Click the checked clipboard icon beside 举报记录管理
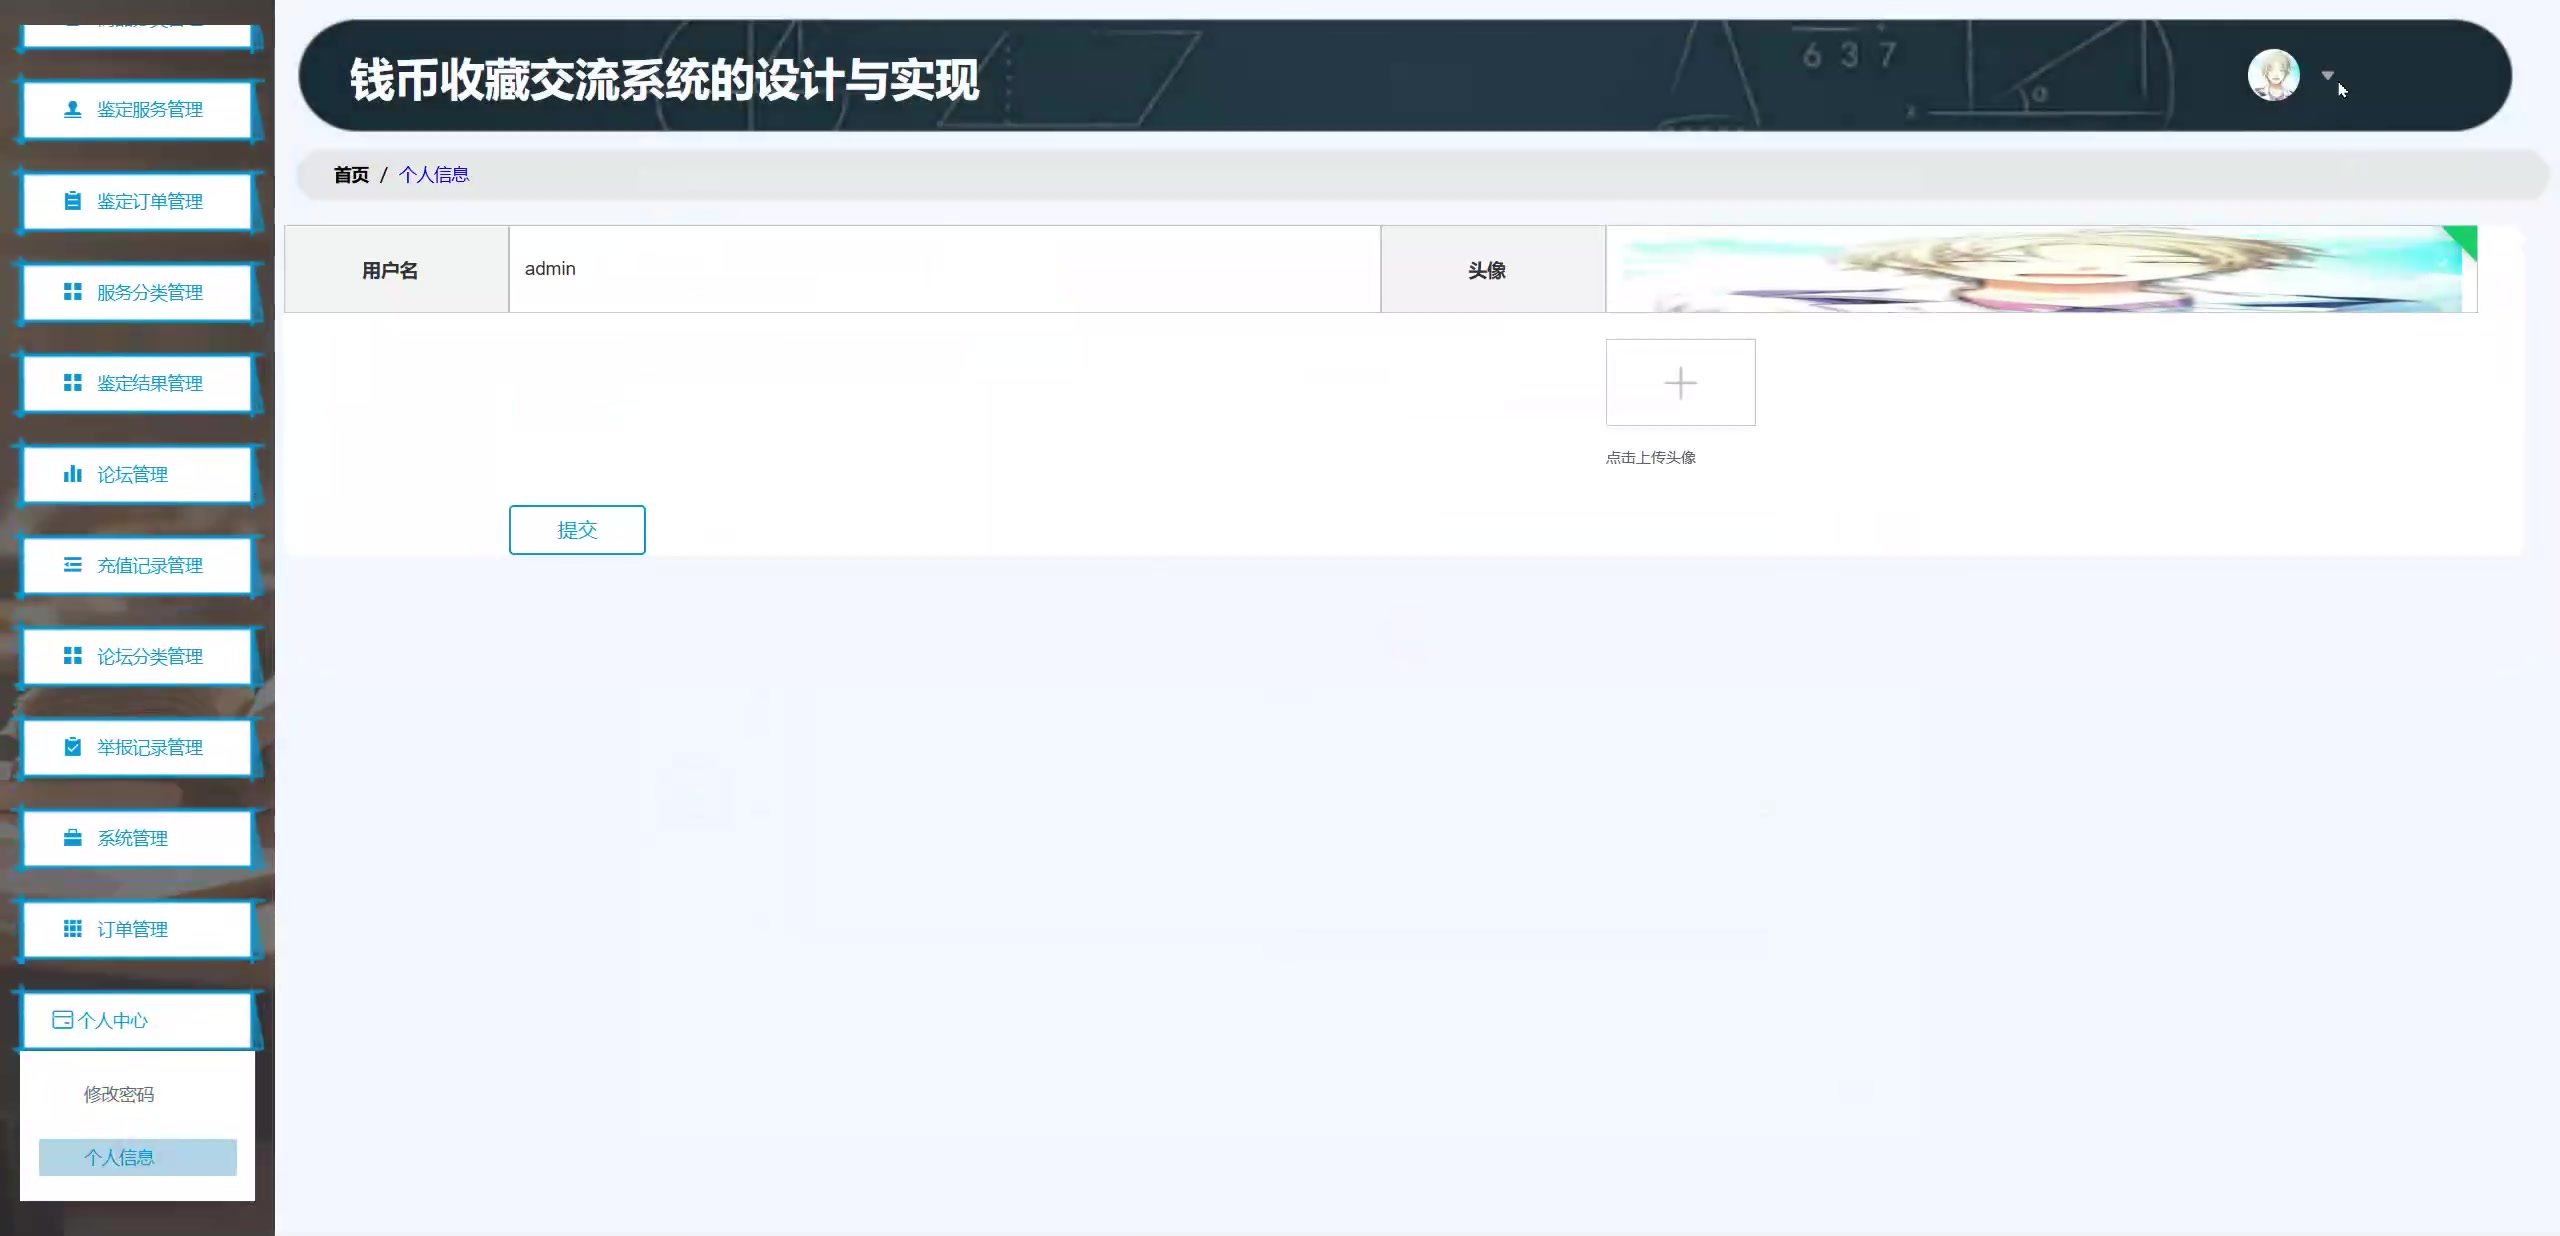The height and width of the screenshot is (1236, 2560). 72,747
